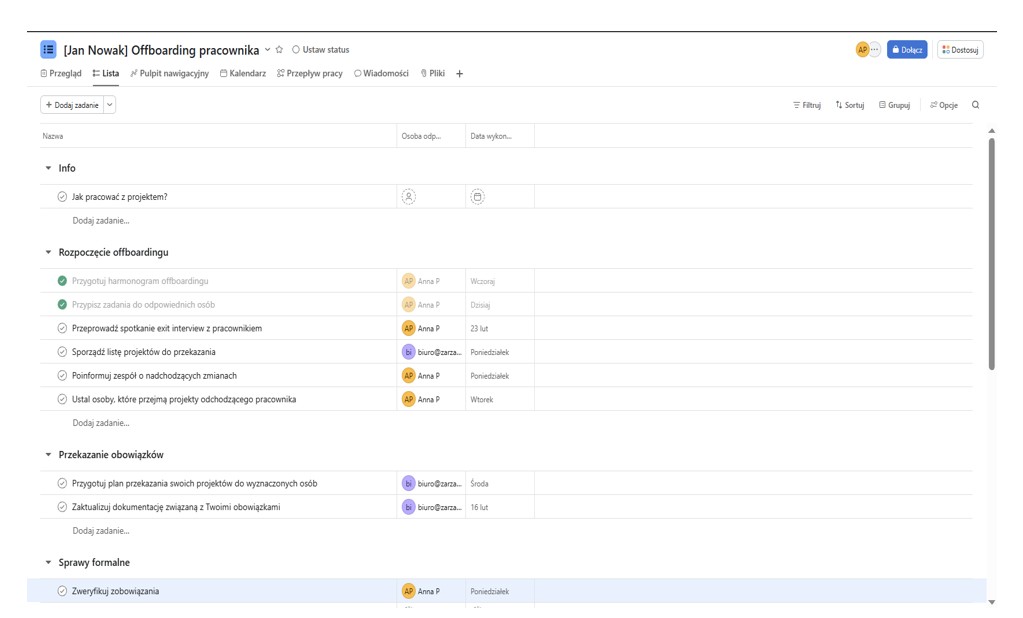This screenshot has height=618, width=1023.
Task: Click the search magnifier icon
Action: pyautogui.click(x=975, y=105)
